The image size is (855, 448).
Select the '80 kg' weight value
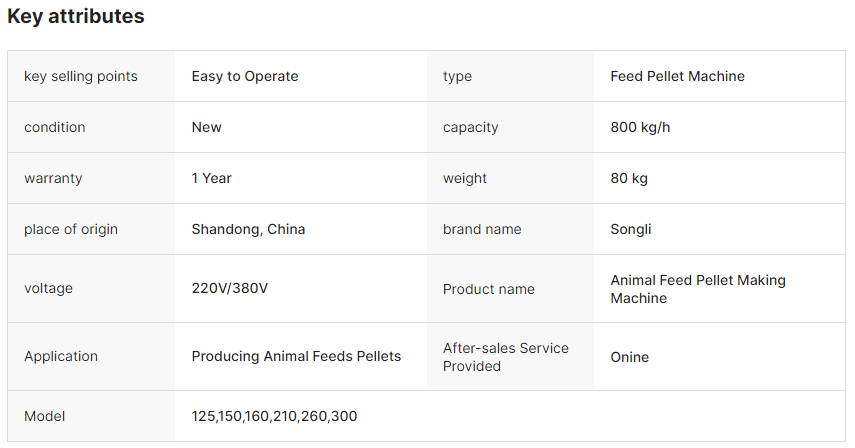pyautogui.click(x=629, y=178)
